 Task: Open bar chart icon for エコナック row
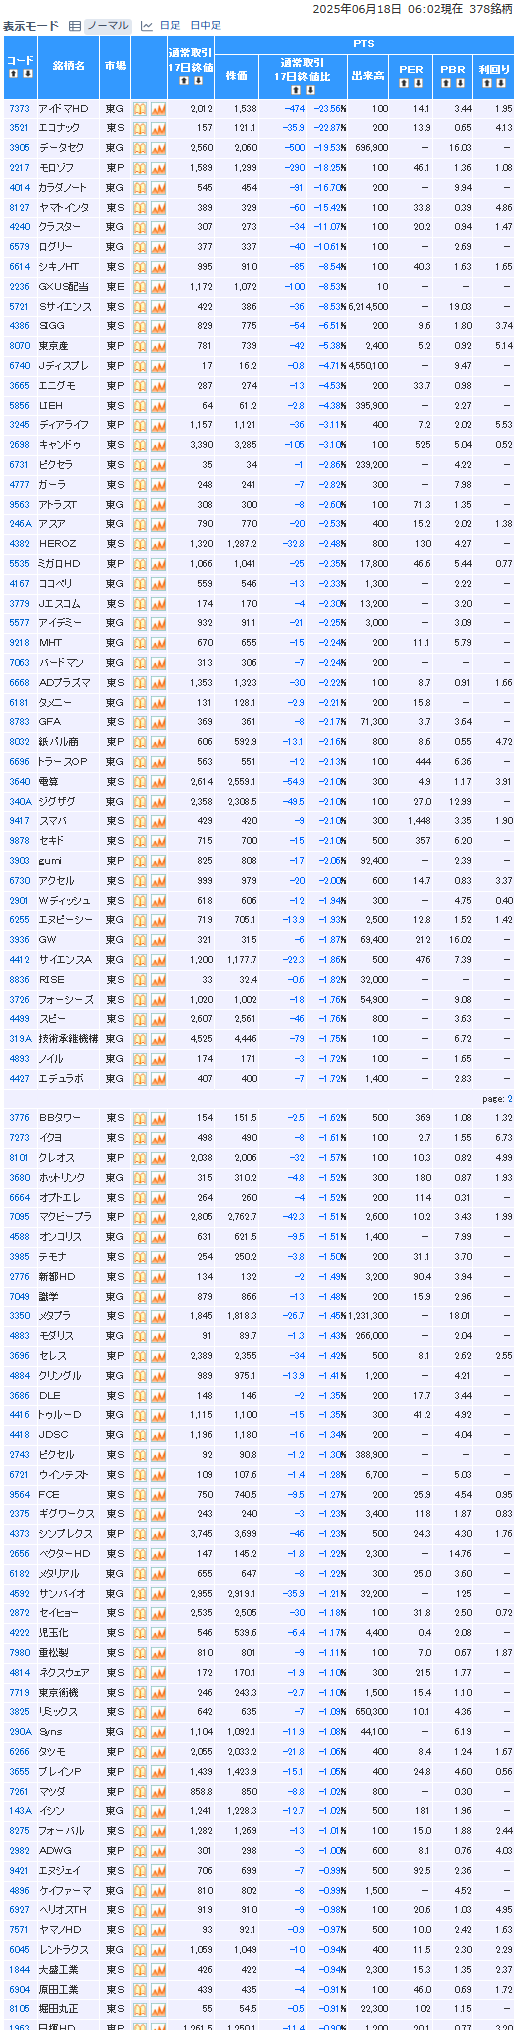[140, 128]
